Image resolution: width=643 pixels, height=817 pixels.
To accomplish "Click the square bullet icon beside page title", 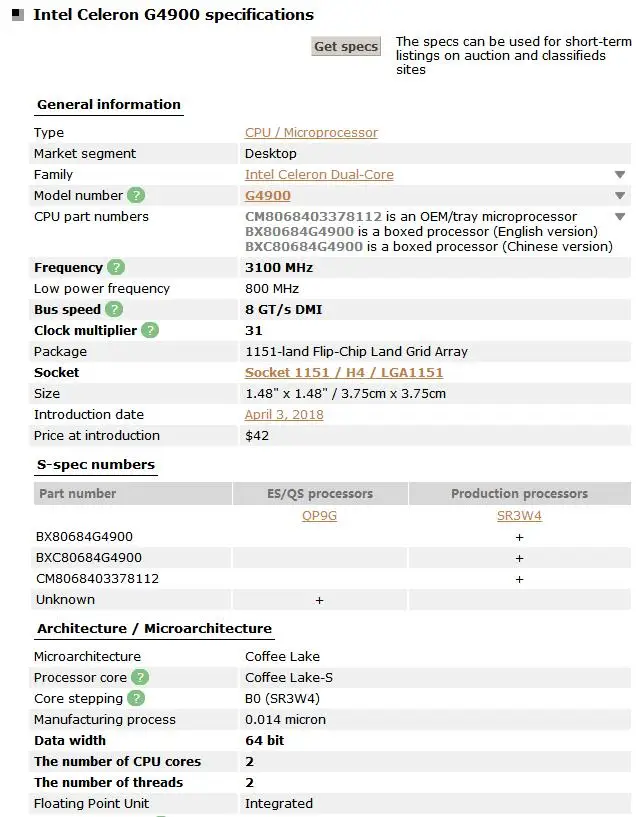I will [x=17, y=15].
